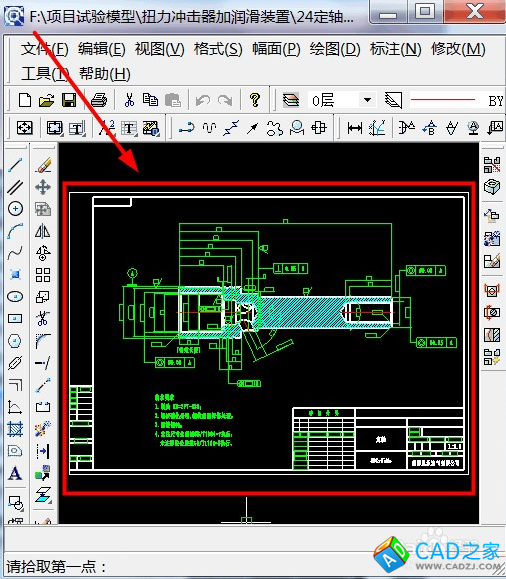The width and height of the screenshot is (506, 579).
Task: Choose the Text tool with letter A
Action: coord(15,473)
